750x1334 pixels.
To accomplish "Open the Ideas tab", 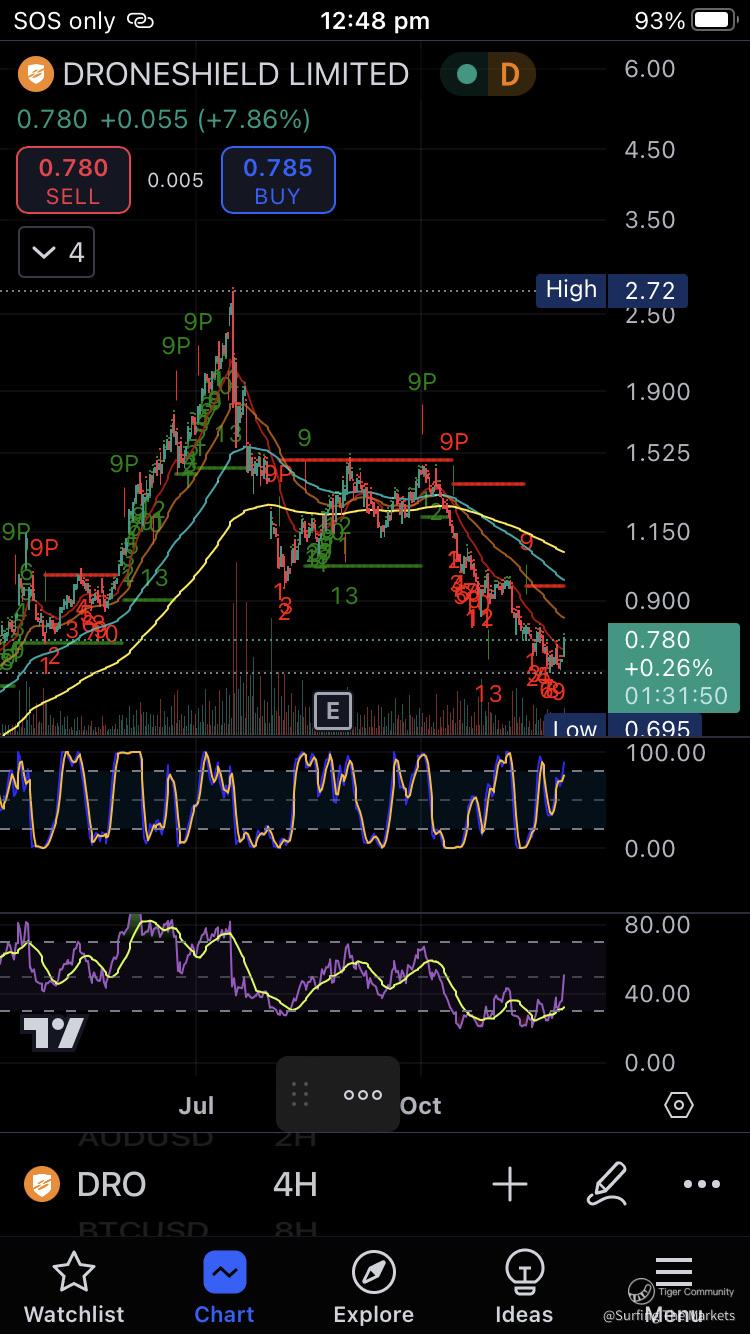I will tap(524, 1288).
